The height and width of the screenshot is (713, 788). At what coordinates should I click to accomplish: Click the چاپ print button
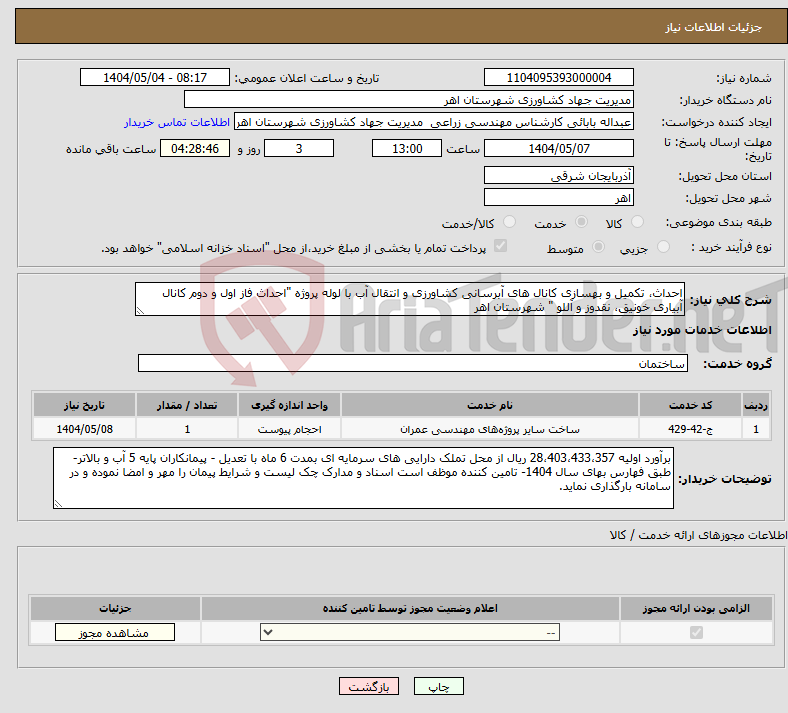coord(439,686)
